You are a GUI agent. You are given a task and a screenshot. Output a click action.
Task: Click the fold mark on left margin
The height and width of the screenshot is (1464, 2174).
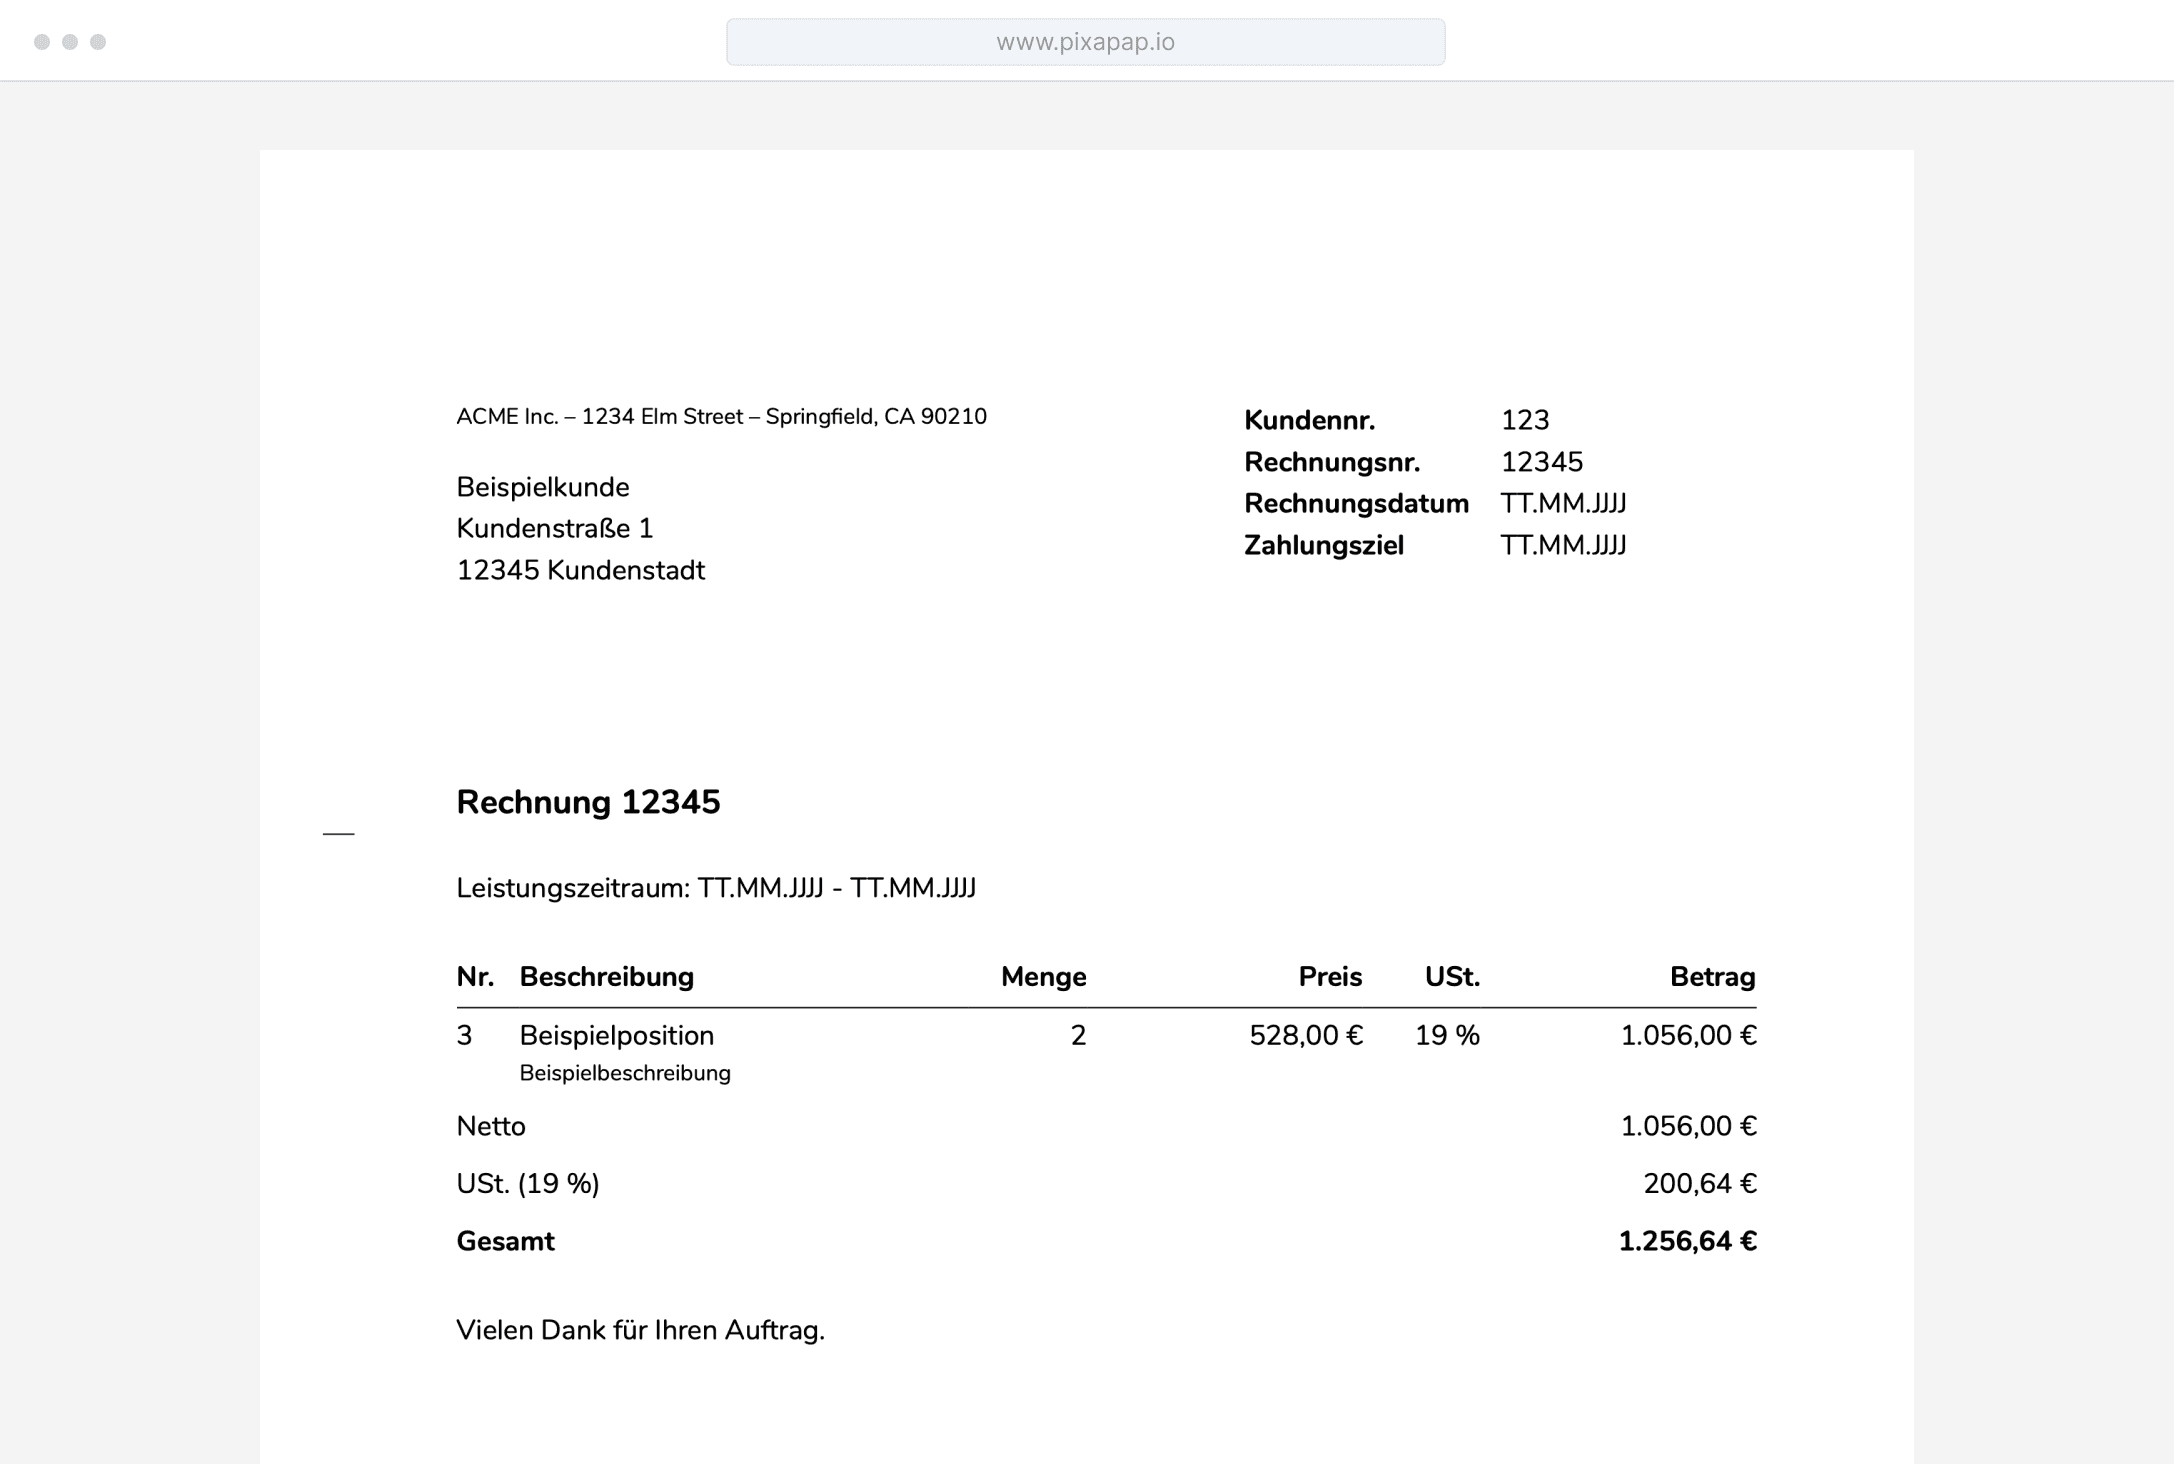(339, 833)
